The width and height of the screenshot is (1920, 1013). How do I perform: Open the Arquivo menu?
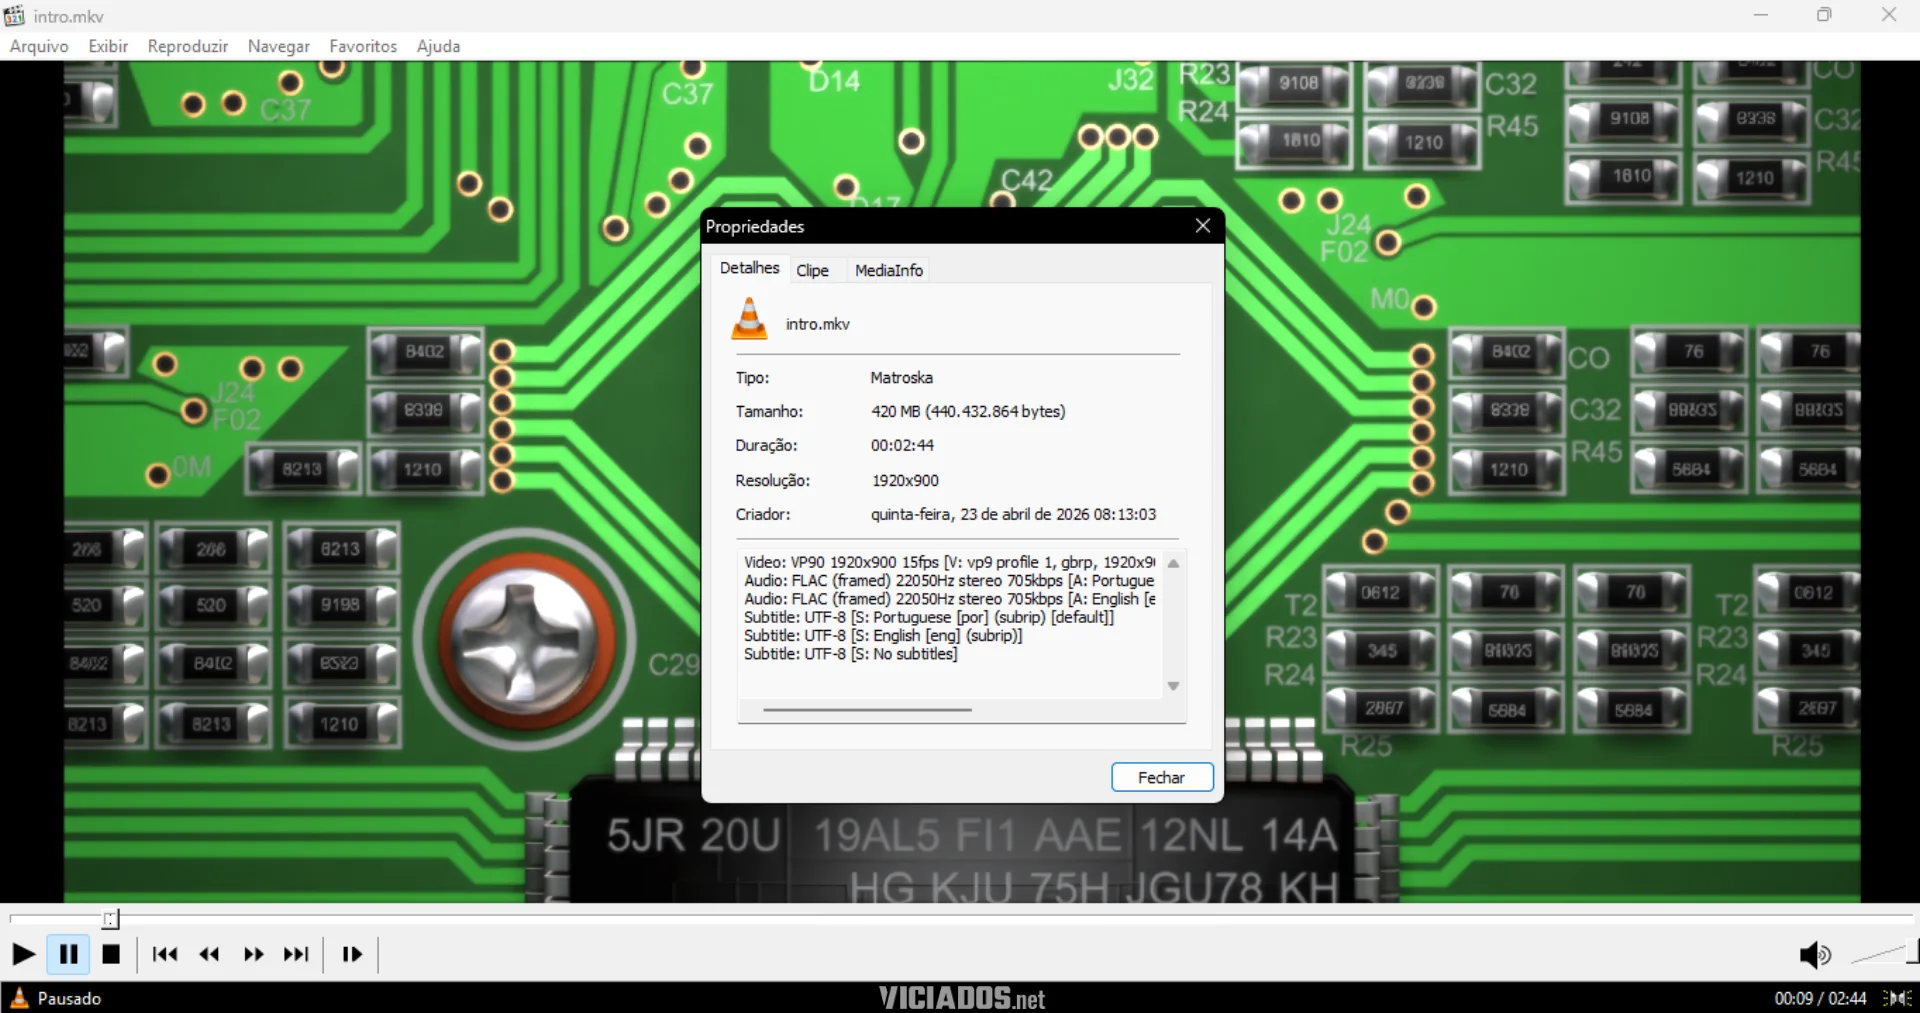pyautogui.click(x=39, y=46)
